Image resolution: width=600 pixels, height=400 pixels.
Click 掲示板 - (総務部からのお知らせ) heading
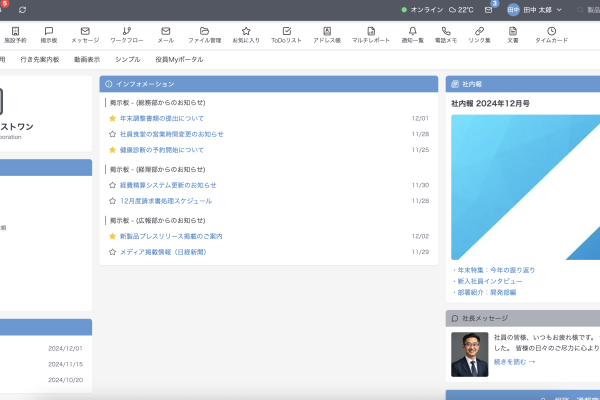(x=157, y=103)
